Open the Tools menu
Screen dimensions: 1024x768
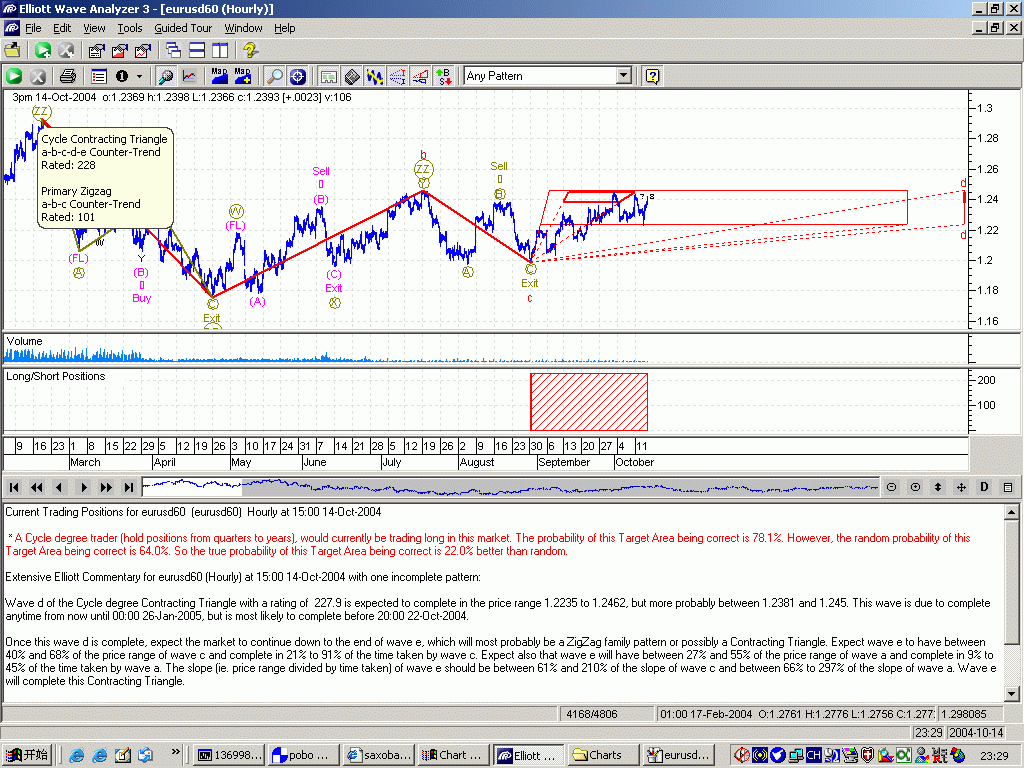tap(129, 28)
